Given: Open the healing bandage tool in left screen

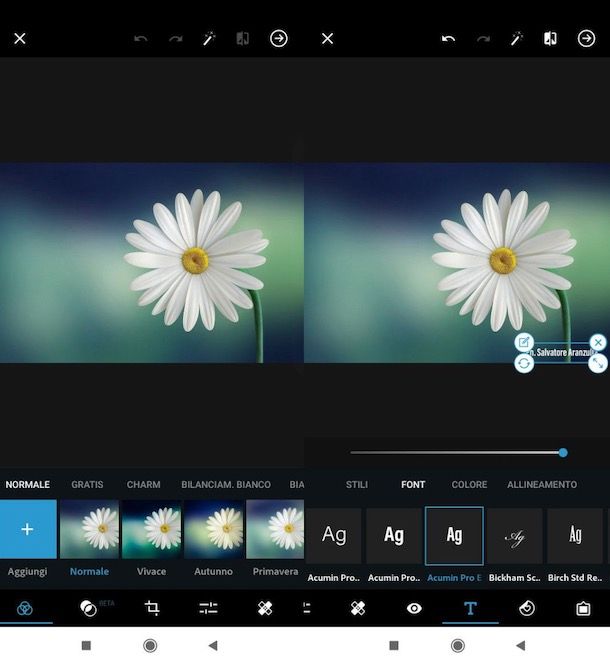Looking at the screenshot, I should click(x=265, y=608).
